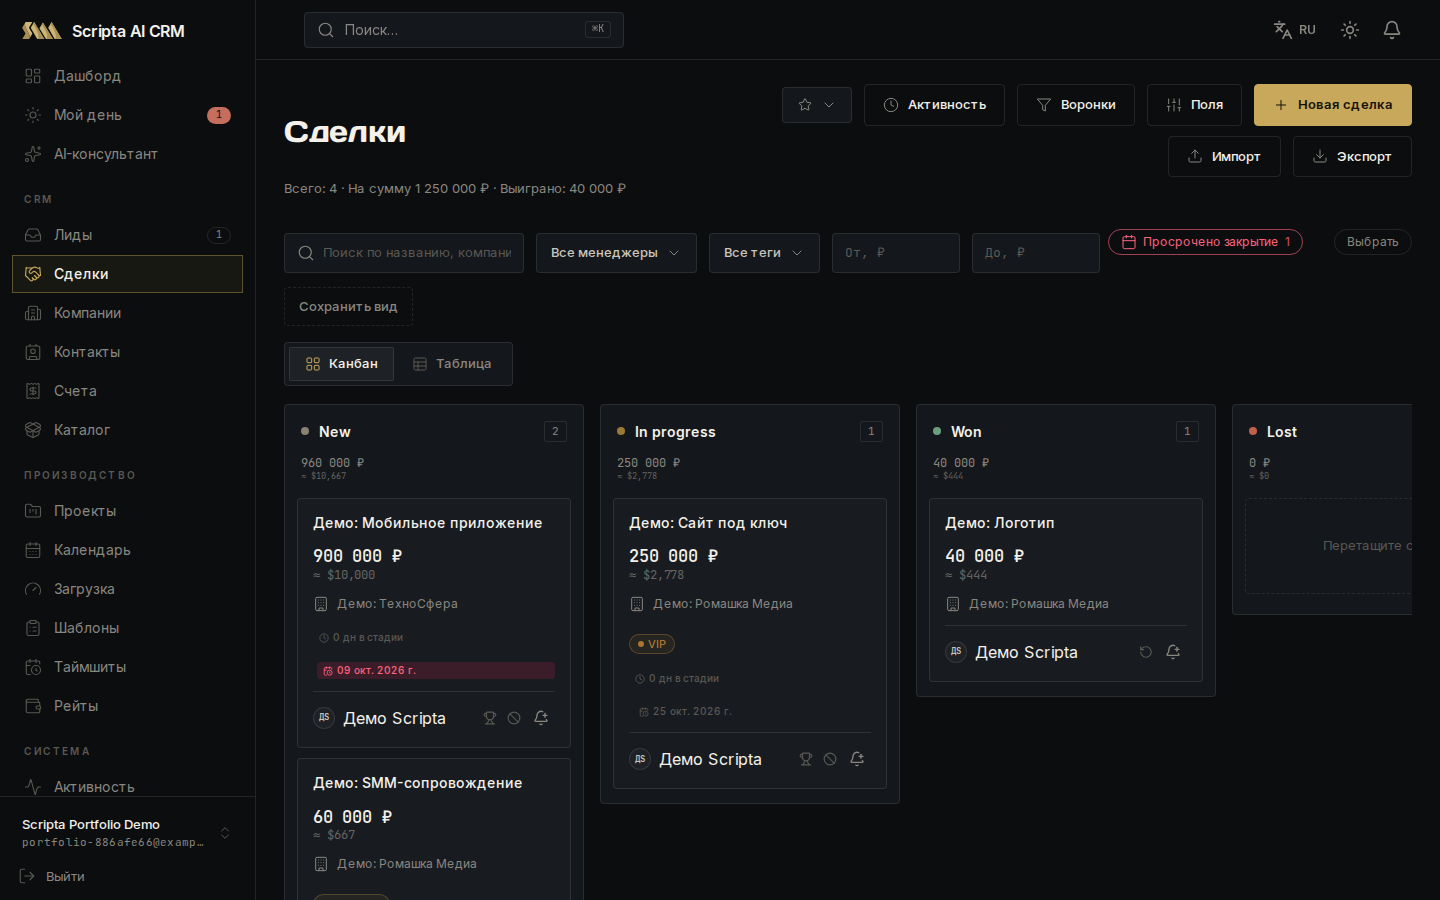Open language switcher RU icon

coord(1294,30)
